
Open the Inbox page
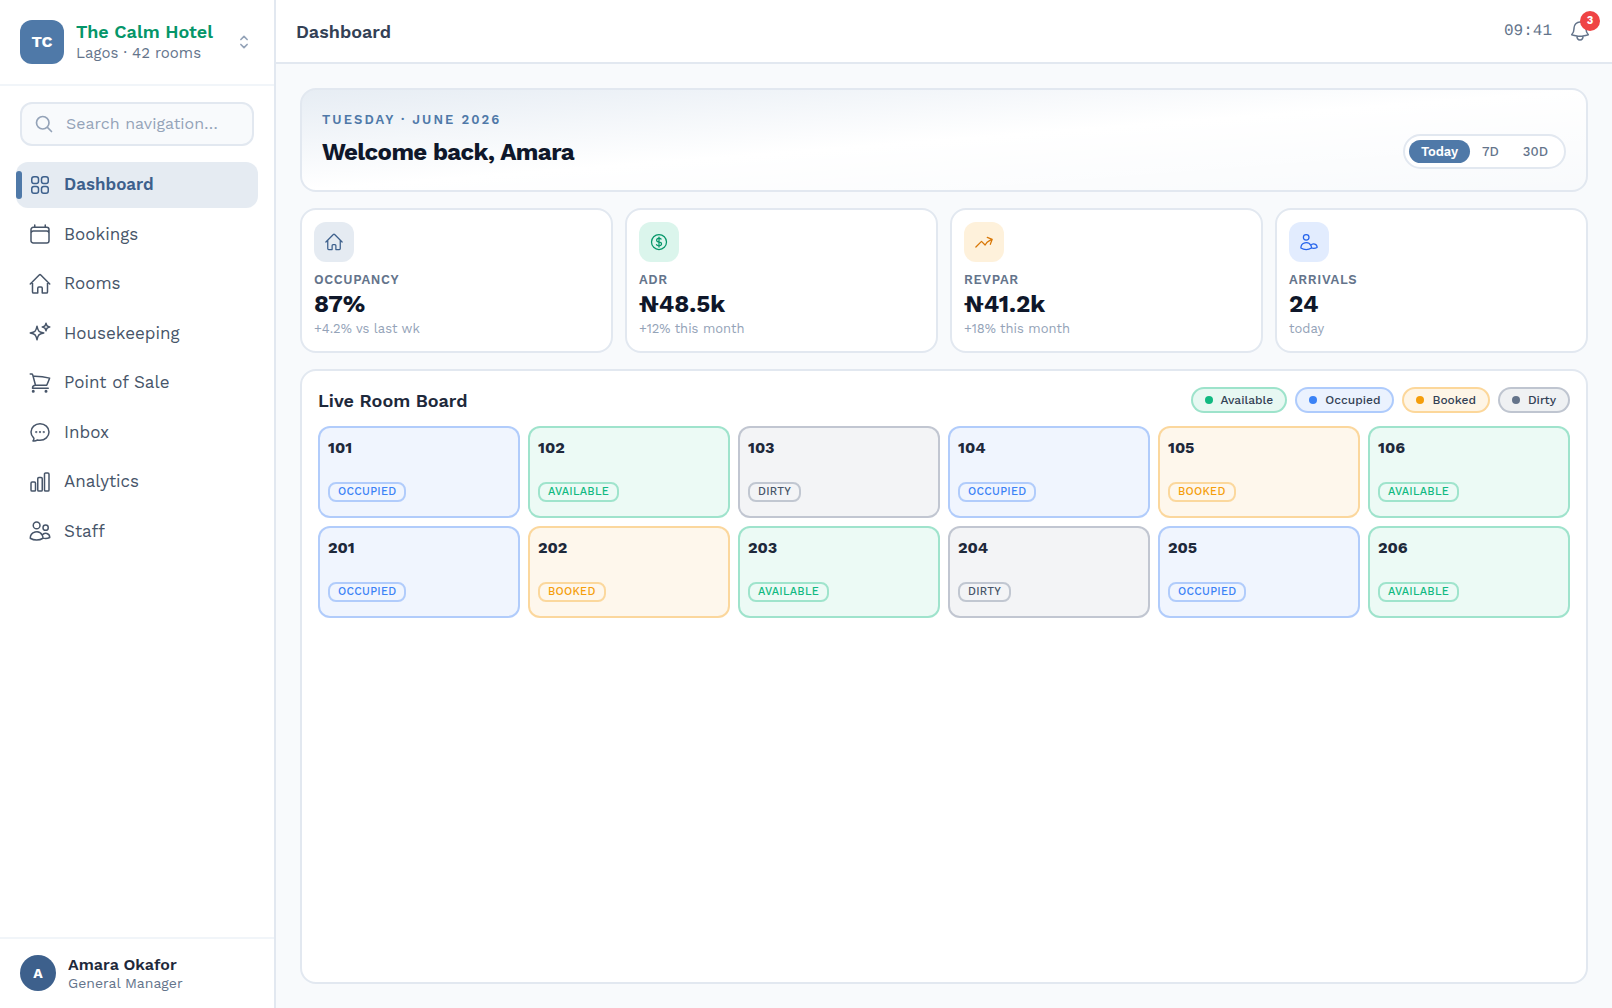(137, 432)
